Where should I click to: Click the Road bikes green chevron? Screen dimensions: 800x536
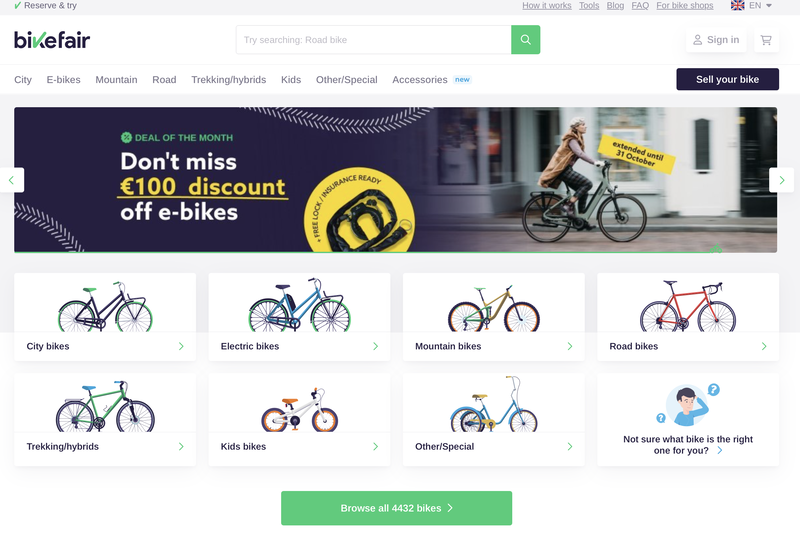[764, 346]
